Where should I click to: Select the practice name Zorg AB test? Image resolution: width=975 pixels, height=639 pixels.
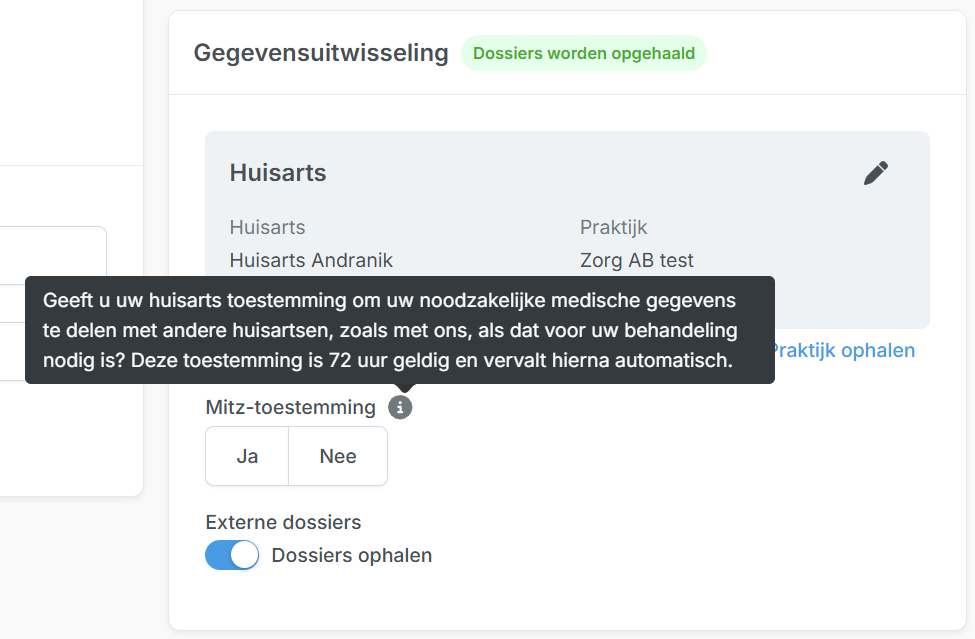tap(636, 260)
